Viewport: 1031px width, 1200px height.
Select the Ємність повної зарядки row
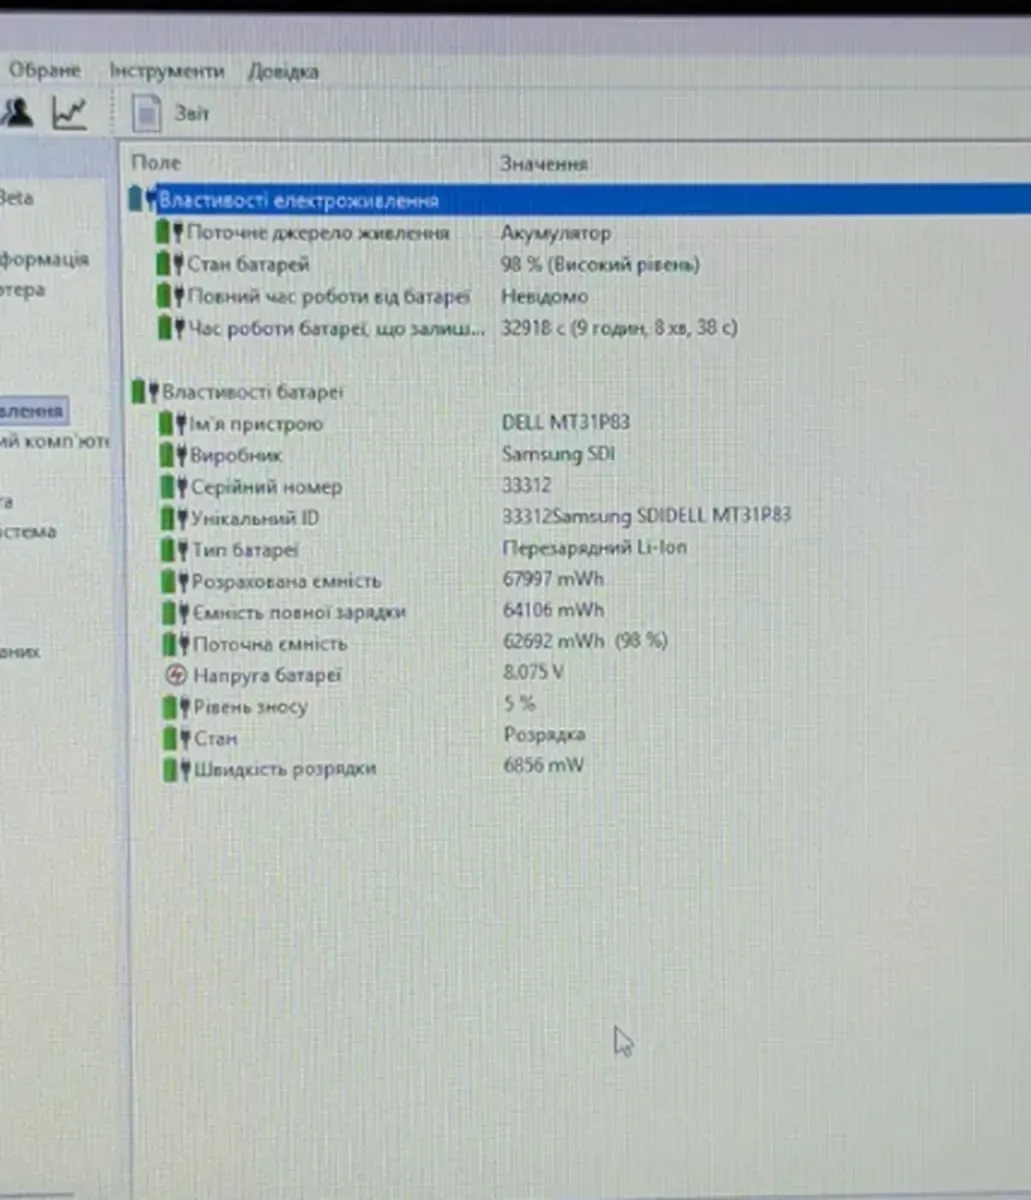(x=298, y=612)
